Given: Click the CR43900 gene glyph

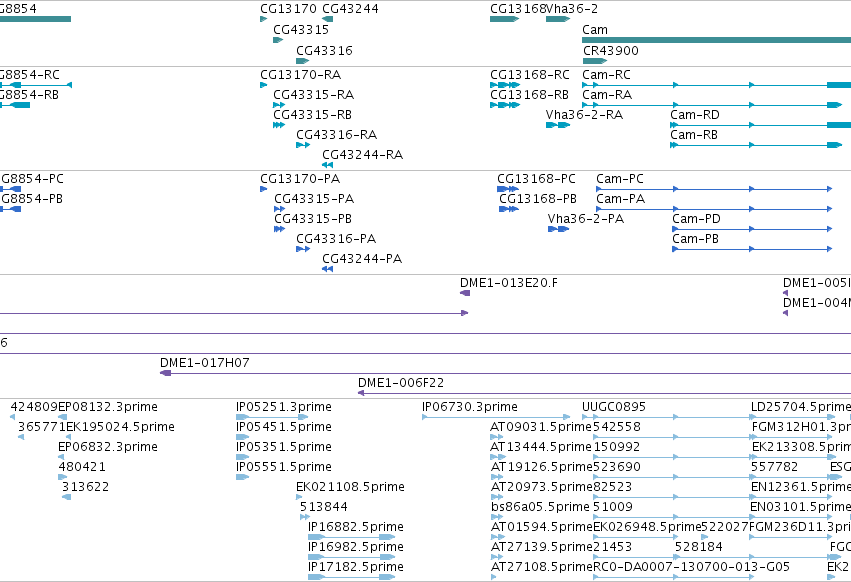Looking at the screenshot, I should coord(594,61).
